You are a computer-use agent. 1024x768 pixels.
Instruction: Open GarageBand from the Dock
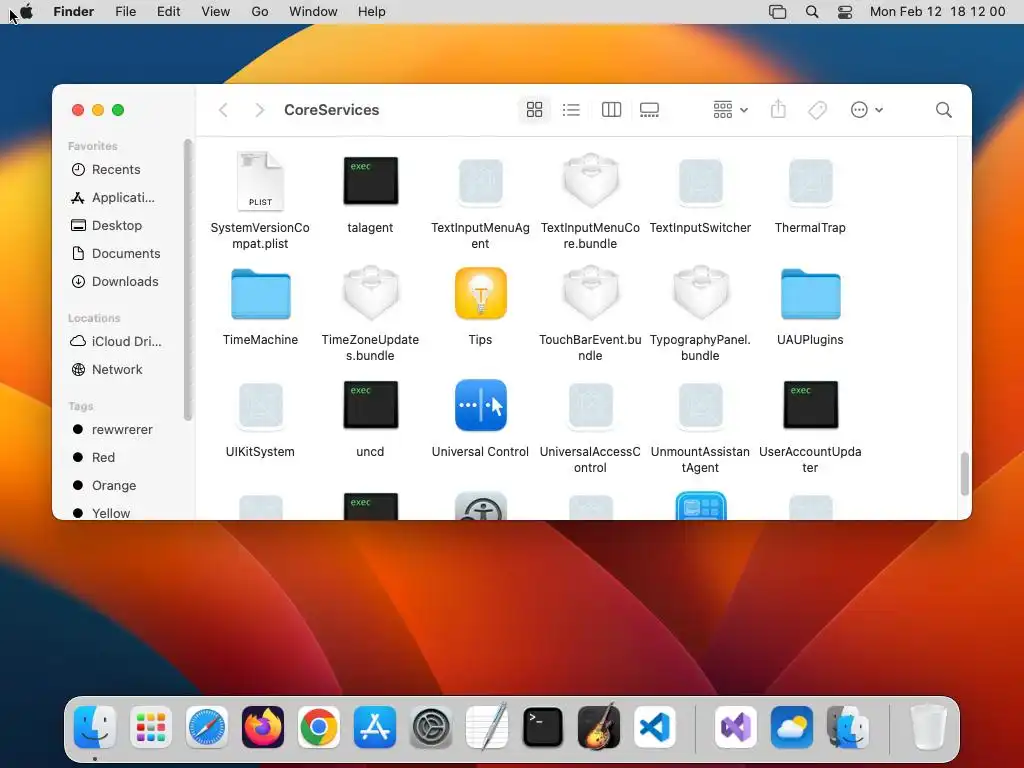coord(599,726)
